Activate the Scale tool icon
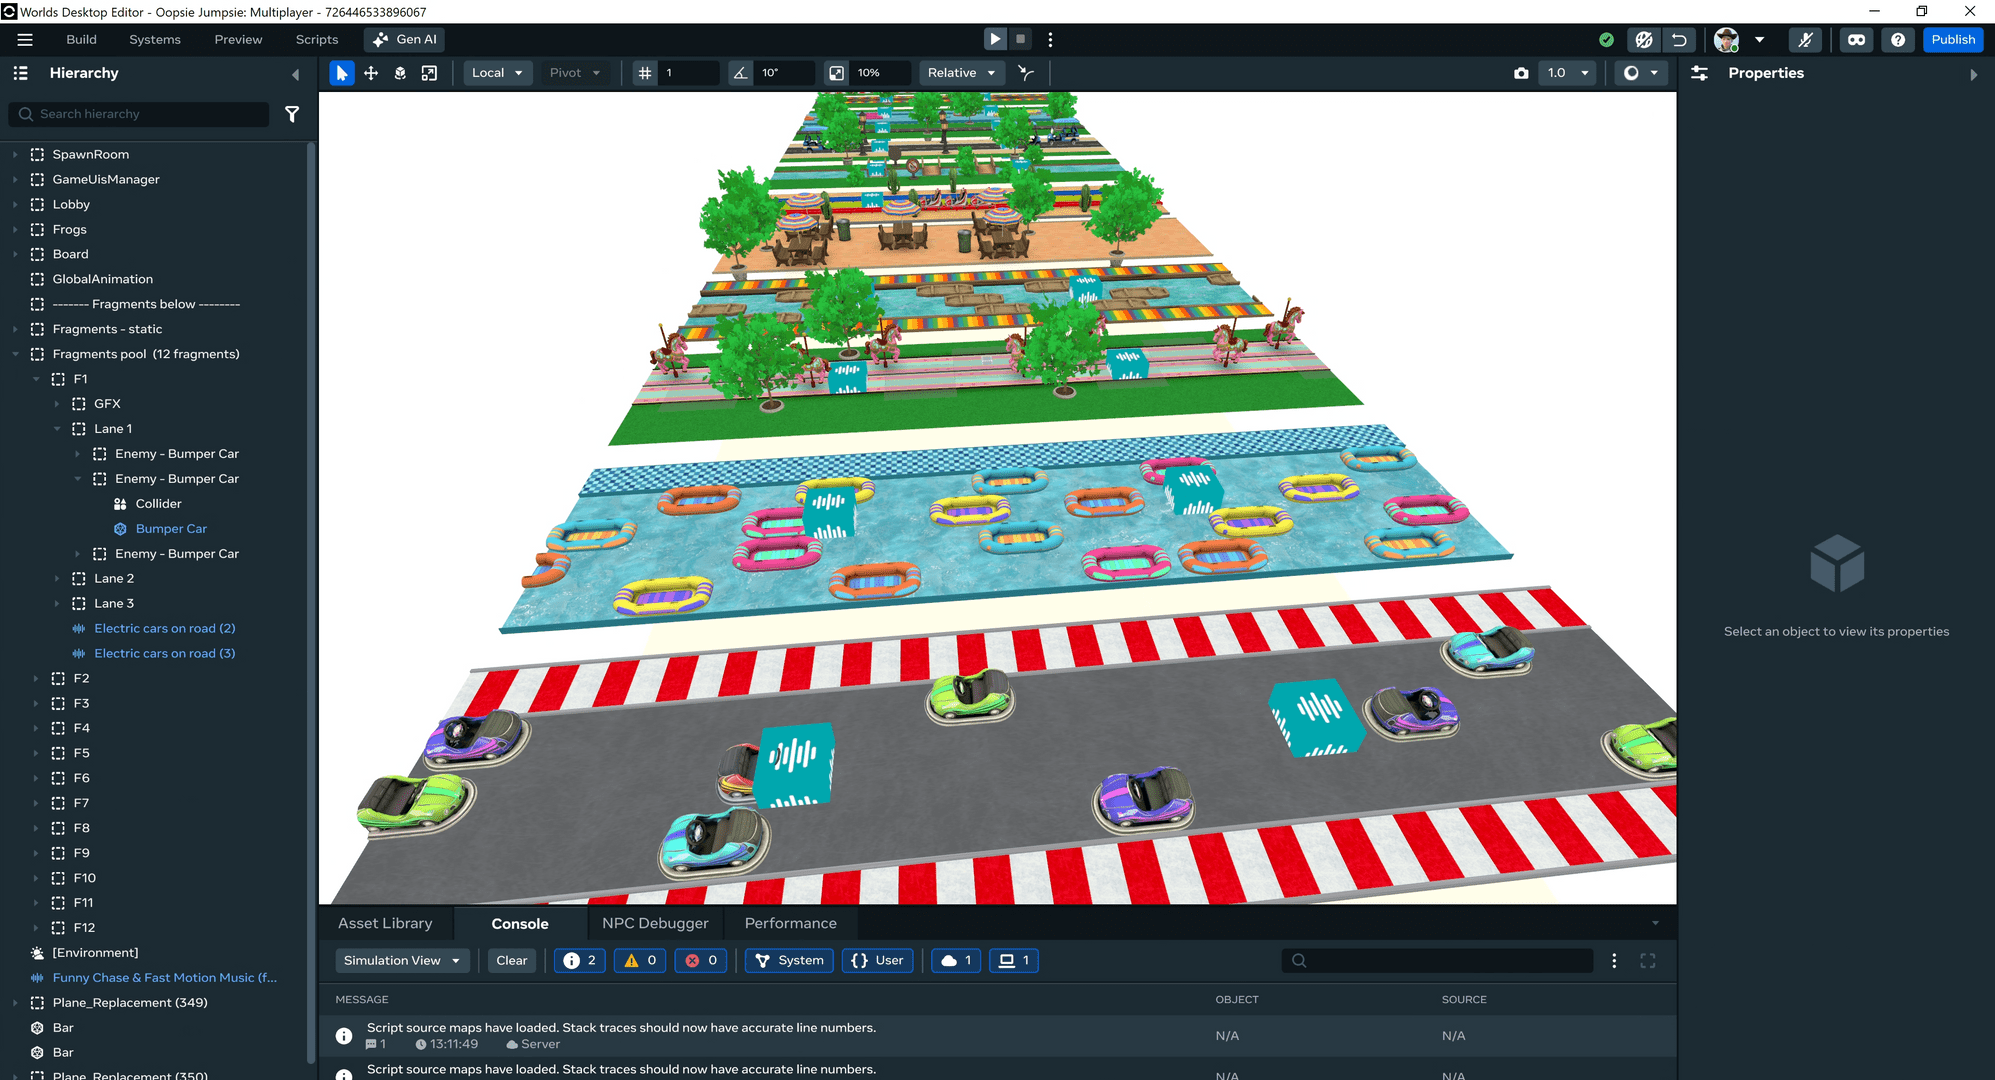This screenshot has height=1080, width=1995. pyautogui.click(x=429, y=73)
